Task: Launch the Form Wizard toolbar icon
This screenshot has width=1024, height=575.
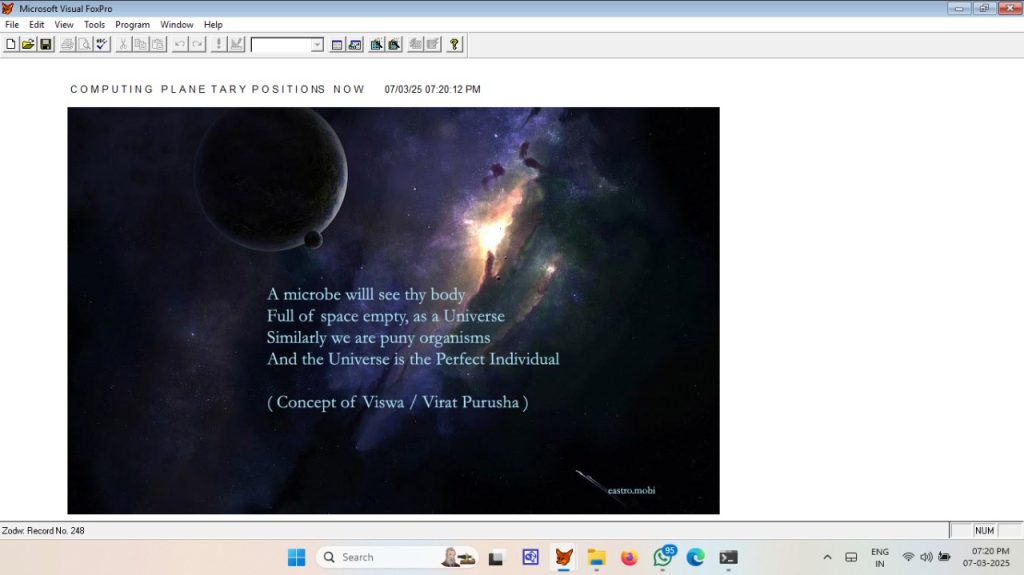Action: [376, 44]
